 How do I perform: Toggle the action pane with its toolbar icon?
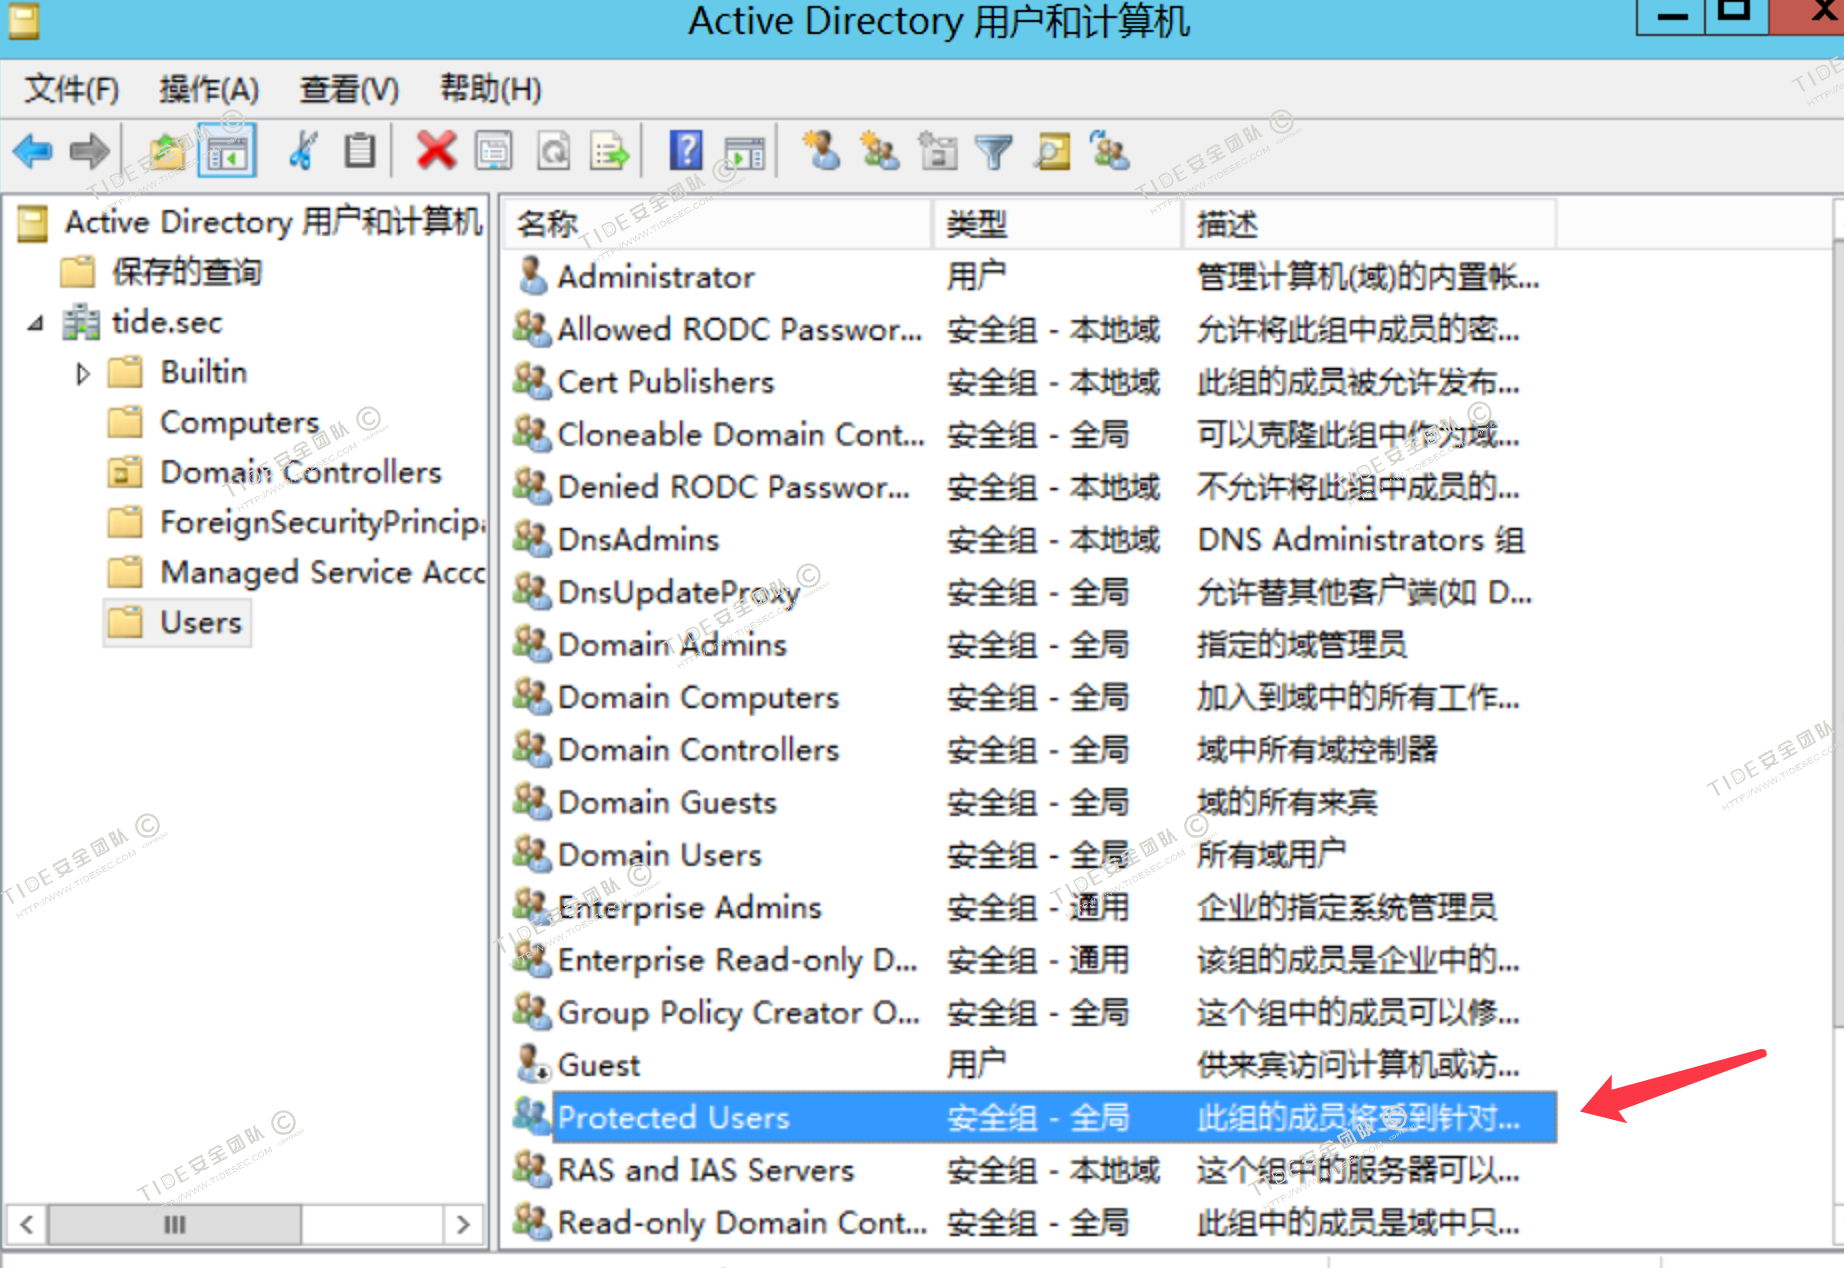pyautogui.click(x=741, y=151)
